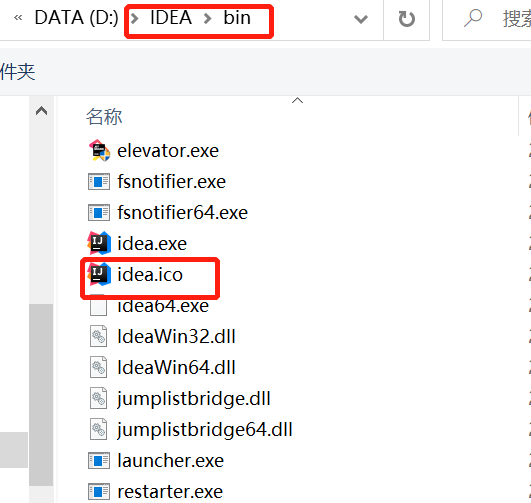
Task: Select the jumplistbridge.dll file icon
Action: click(x=99, y=398)
